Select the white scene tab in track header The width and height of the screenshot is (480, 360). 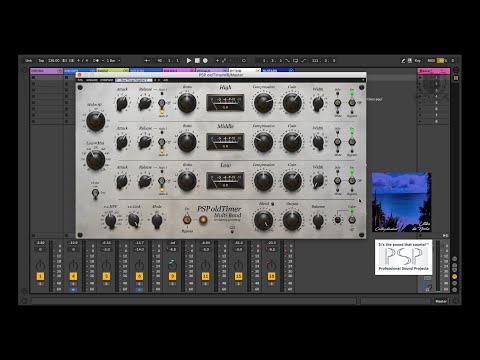click(244, 70)
